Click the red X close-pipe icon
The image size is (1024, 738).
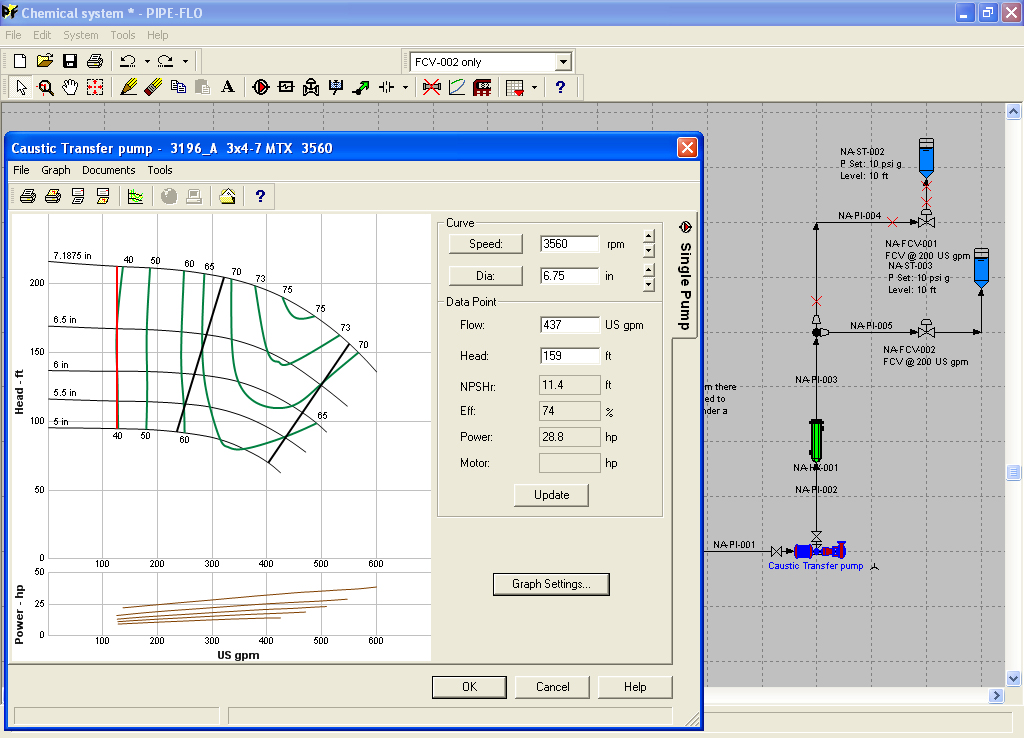tap(432, 87)
